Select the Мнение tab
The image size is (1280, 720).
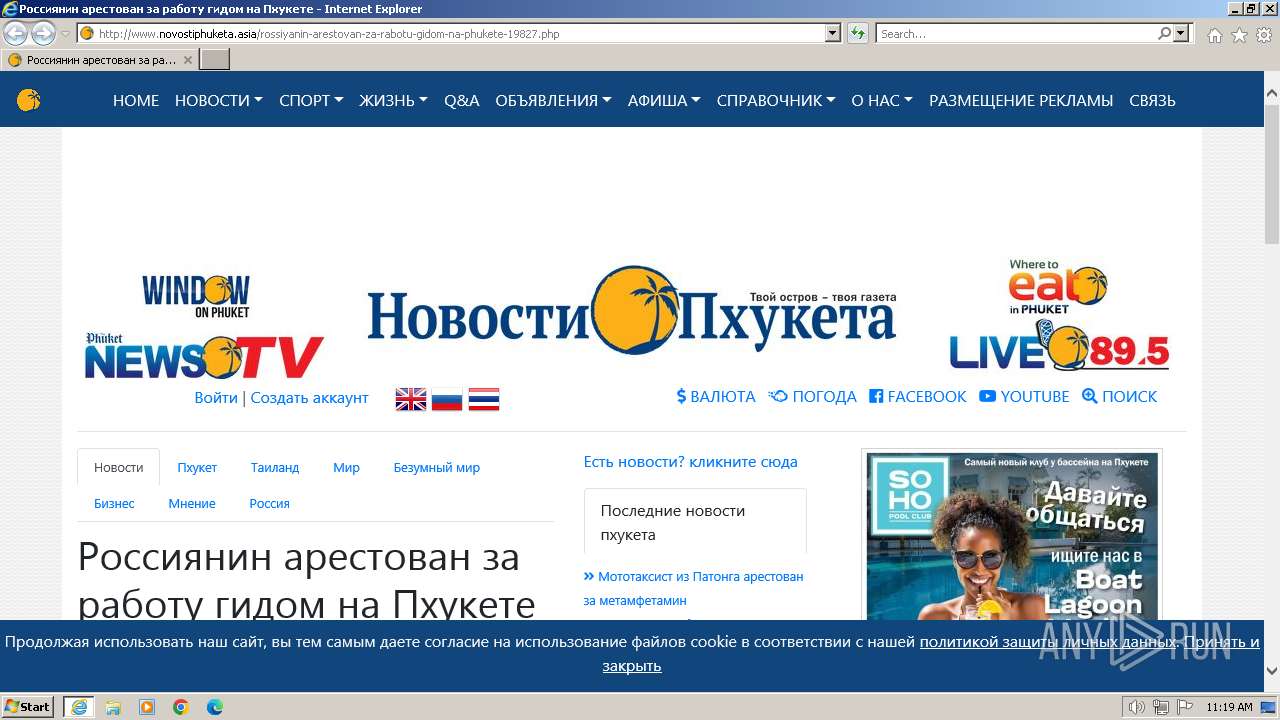pos(192,503)
